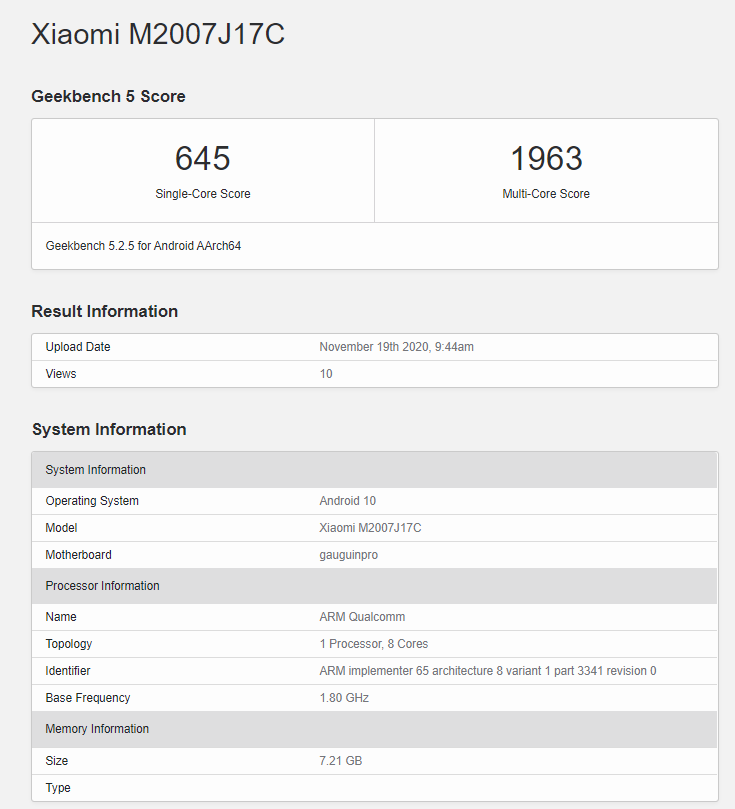
Task: Click the ARM Qualcomm processor name
Action: pyautogui.click(x=362, y=617)
